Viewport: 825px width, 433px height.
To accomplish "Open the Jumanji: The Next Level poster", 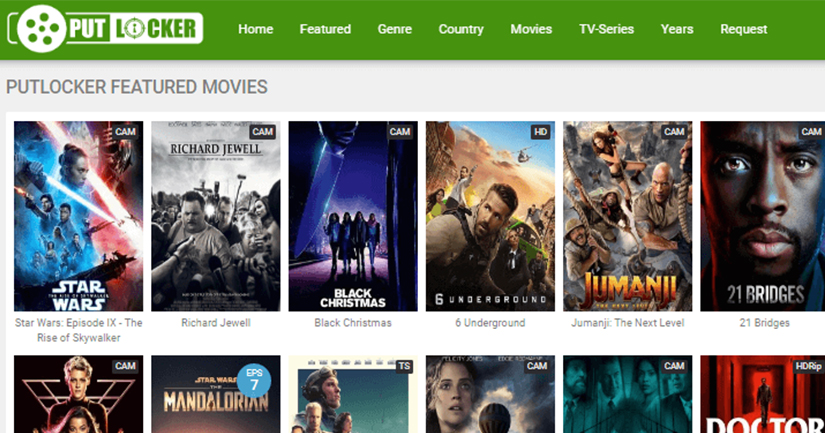I will pos(628,216).
